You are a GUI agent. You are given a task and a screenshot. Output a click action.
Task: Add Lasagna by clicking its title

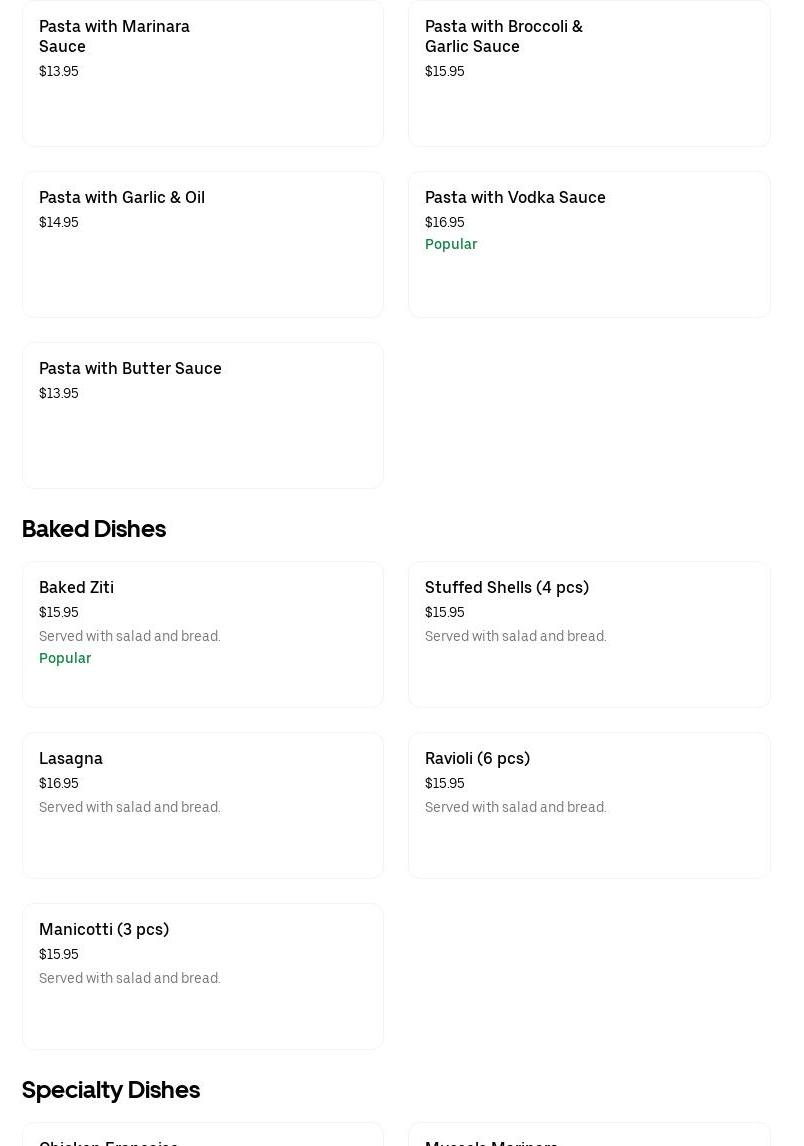(x=71, y=759)
